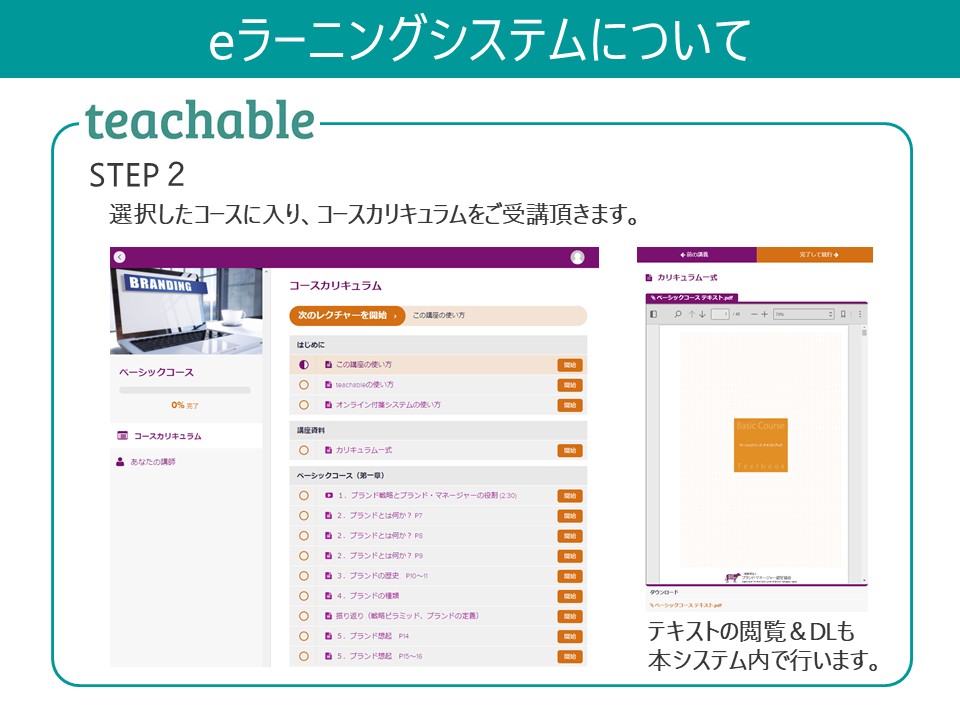Go to previous page in PDF viewer

click(691, 314)
